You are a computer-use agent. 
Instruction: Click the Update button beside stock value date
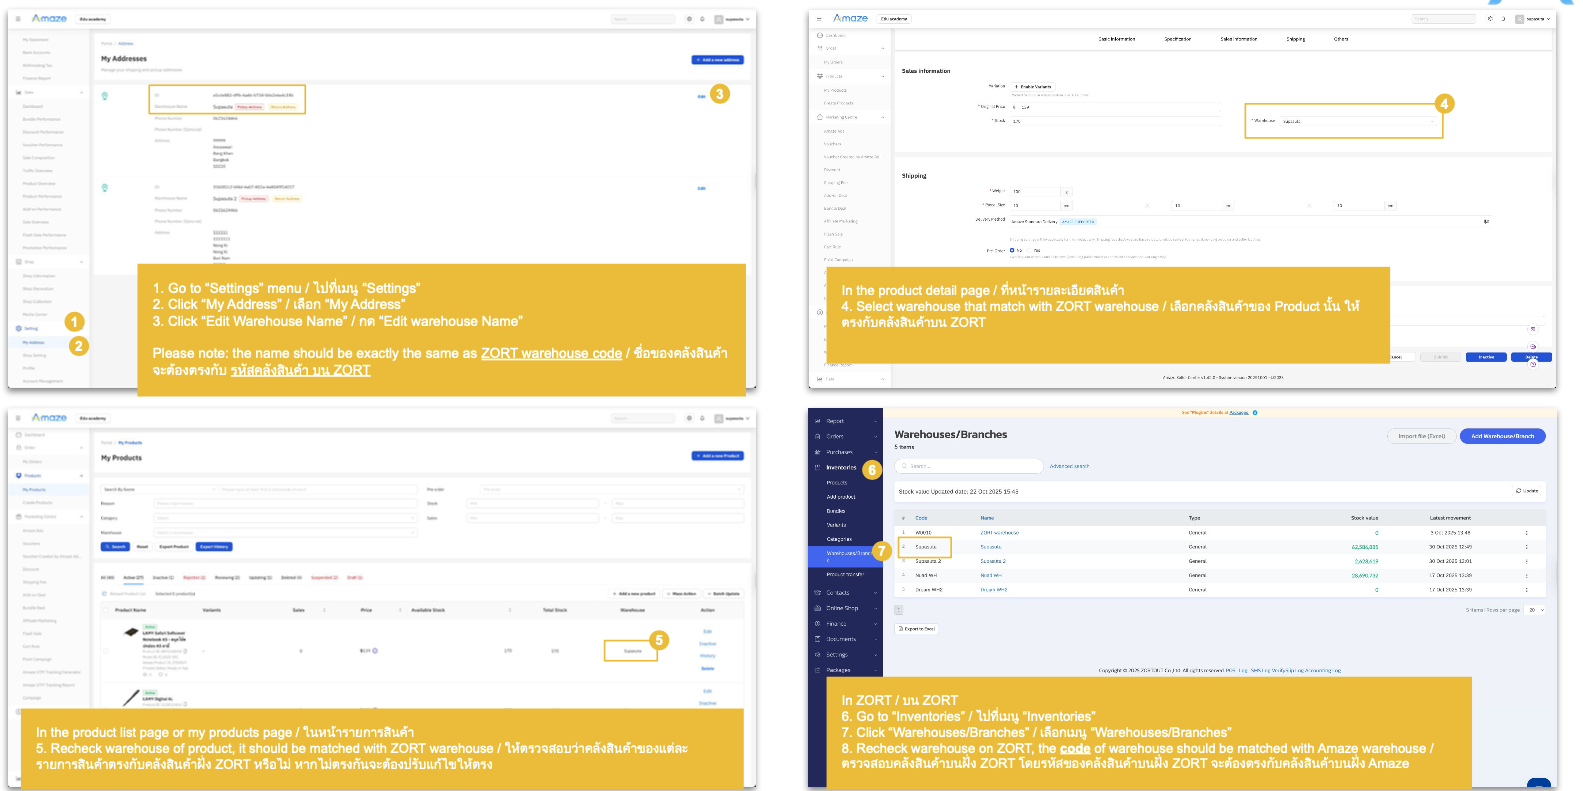[x=1528, y=491]
